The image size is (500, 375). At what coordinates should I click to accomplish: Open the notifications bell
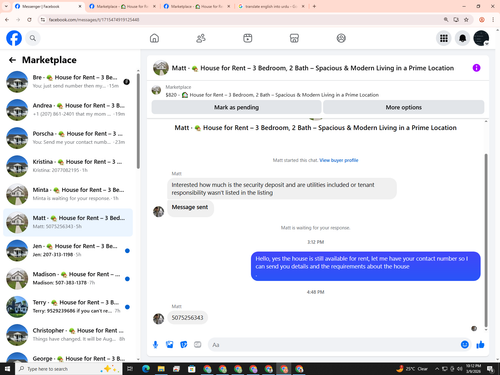click(462, 38)
